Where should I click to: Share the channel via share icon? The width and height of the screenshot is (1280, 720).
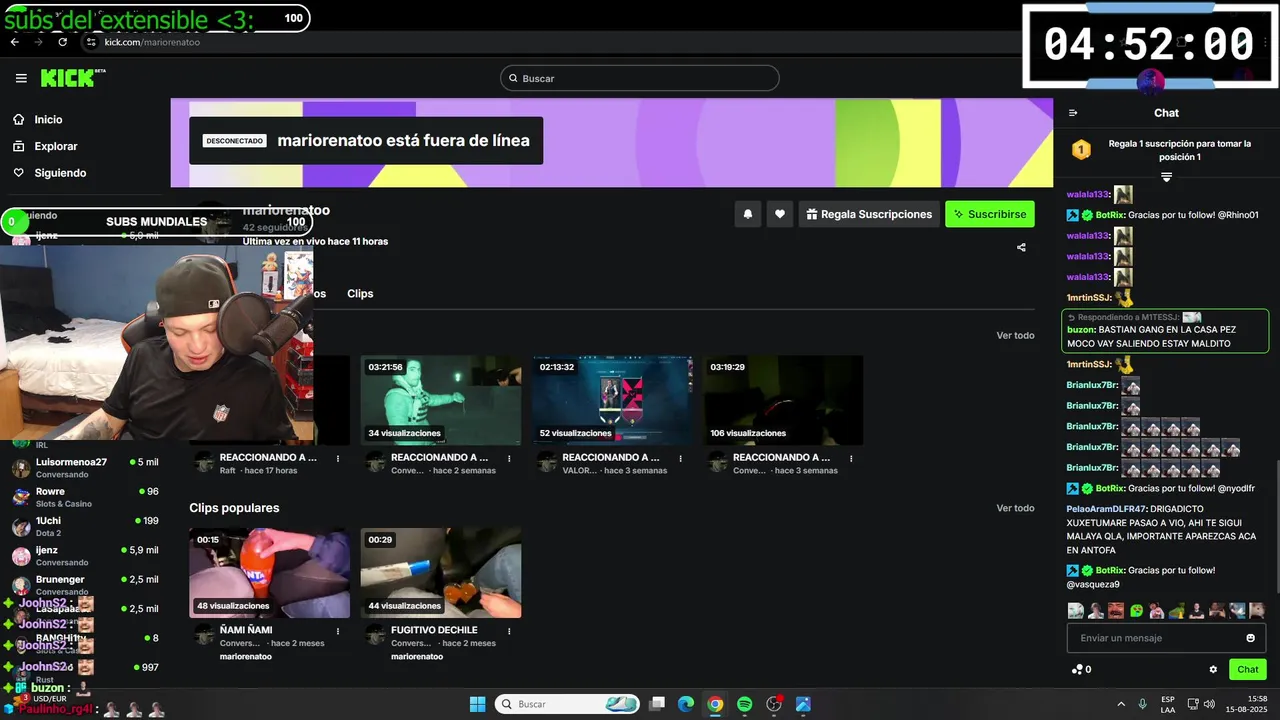(1021, 247)
